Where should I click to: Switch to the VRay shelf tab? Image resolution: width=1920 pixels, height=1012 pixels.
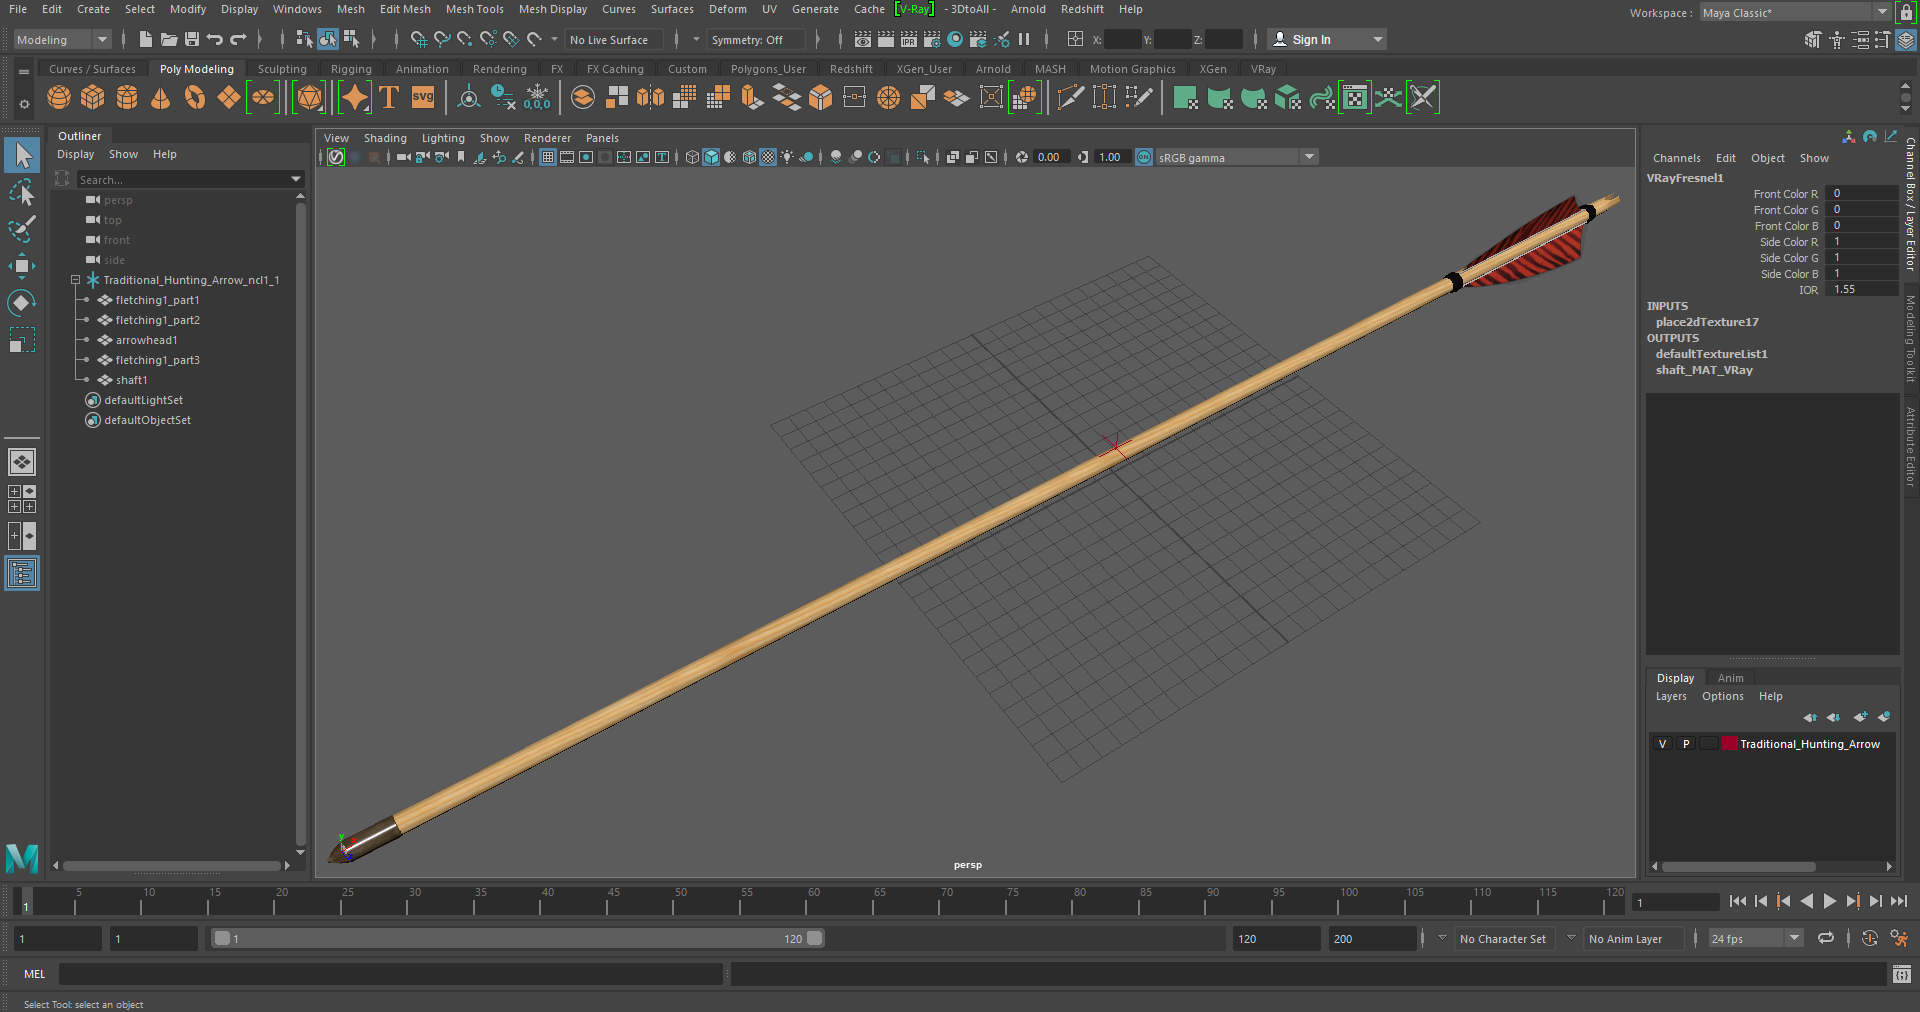pos(1263,69)
